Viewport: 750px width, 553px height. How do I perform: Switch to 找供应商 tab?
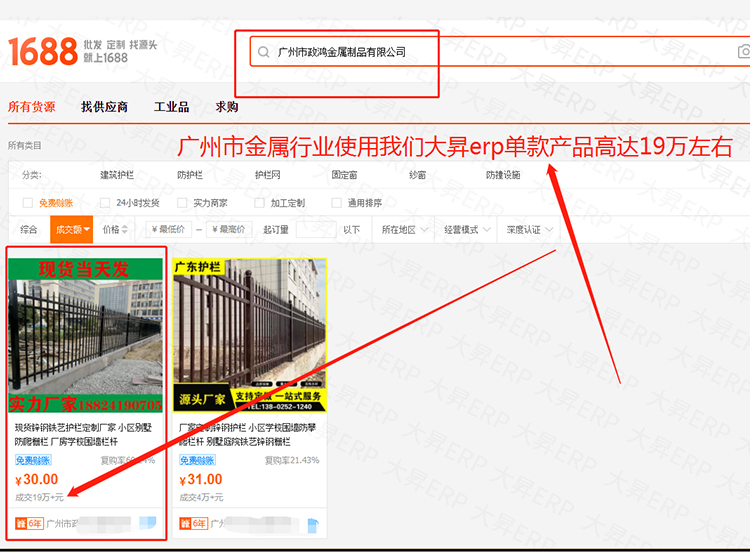click(x=104, y=107)
